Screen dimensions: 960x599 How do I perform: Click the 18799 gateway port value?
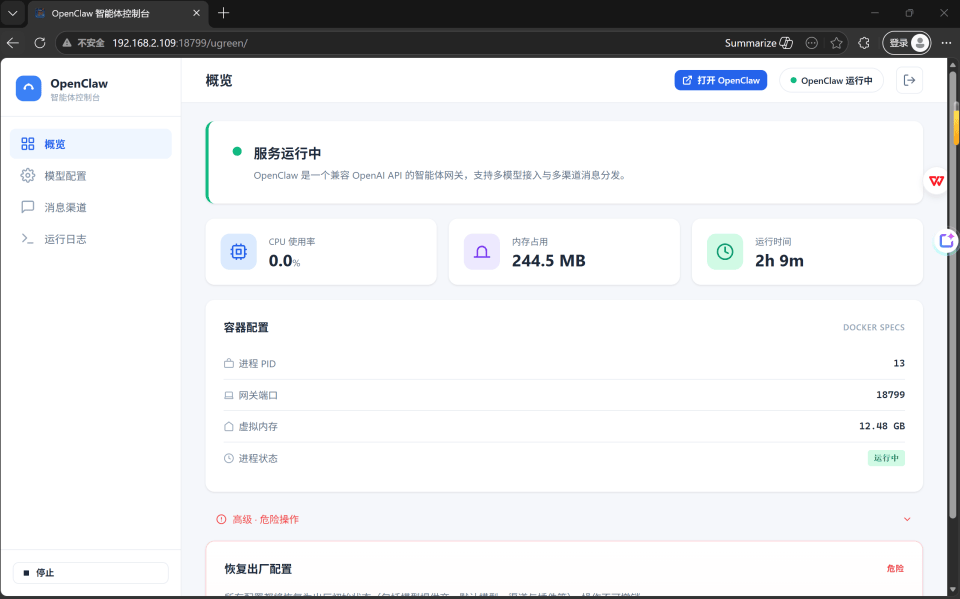890,395
